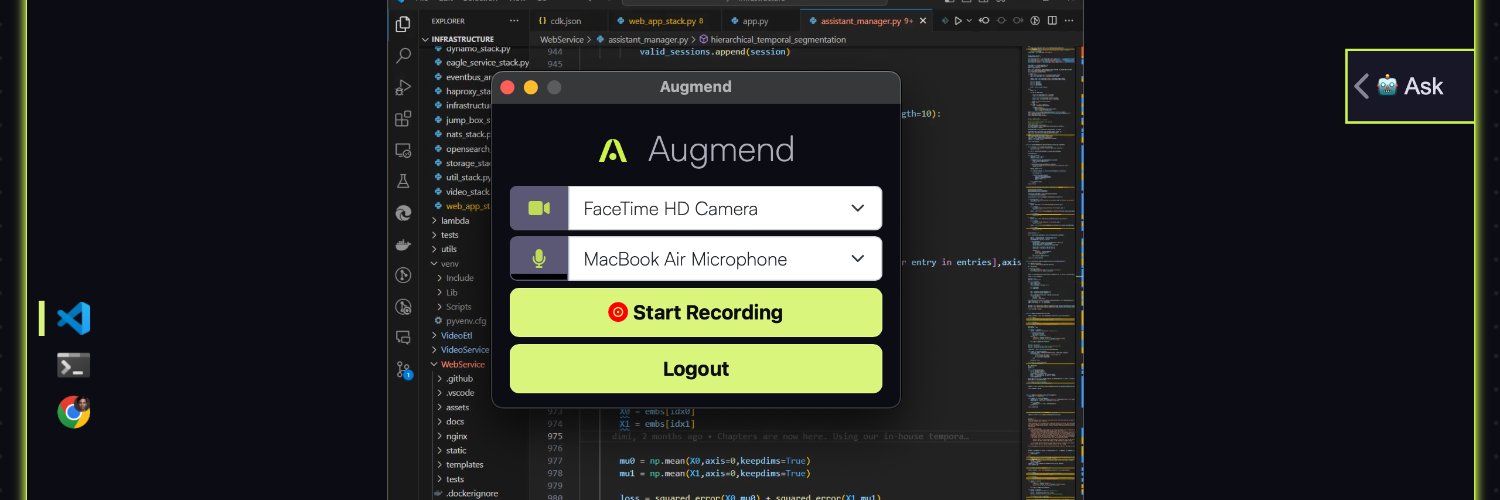This screenshot has width=1500, height=500.
Task: Click the robot Ask button on the right
Action: pos(1411,86)
